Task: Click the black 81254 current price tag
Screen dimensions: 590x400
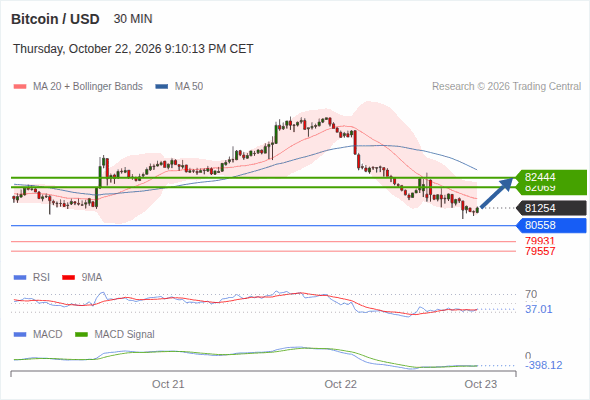Action: pos(551,208)
